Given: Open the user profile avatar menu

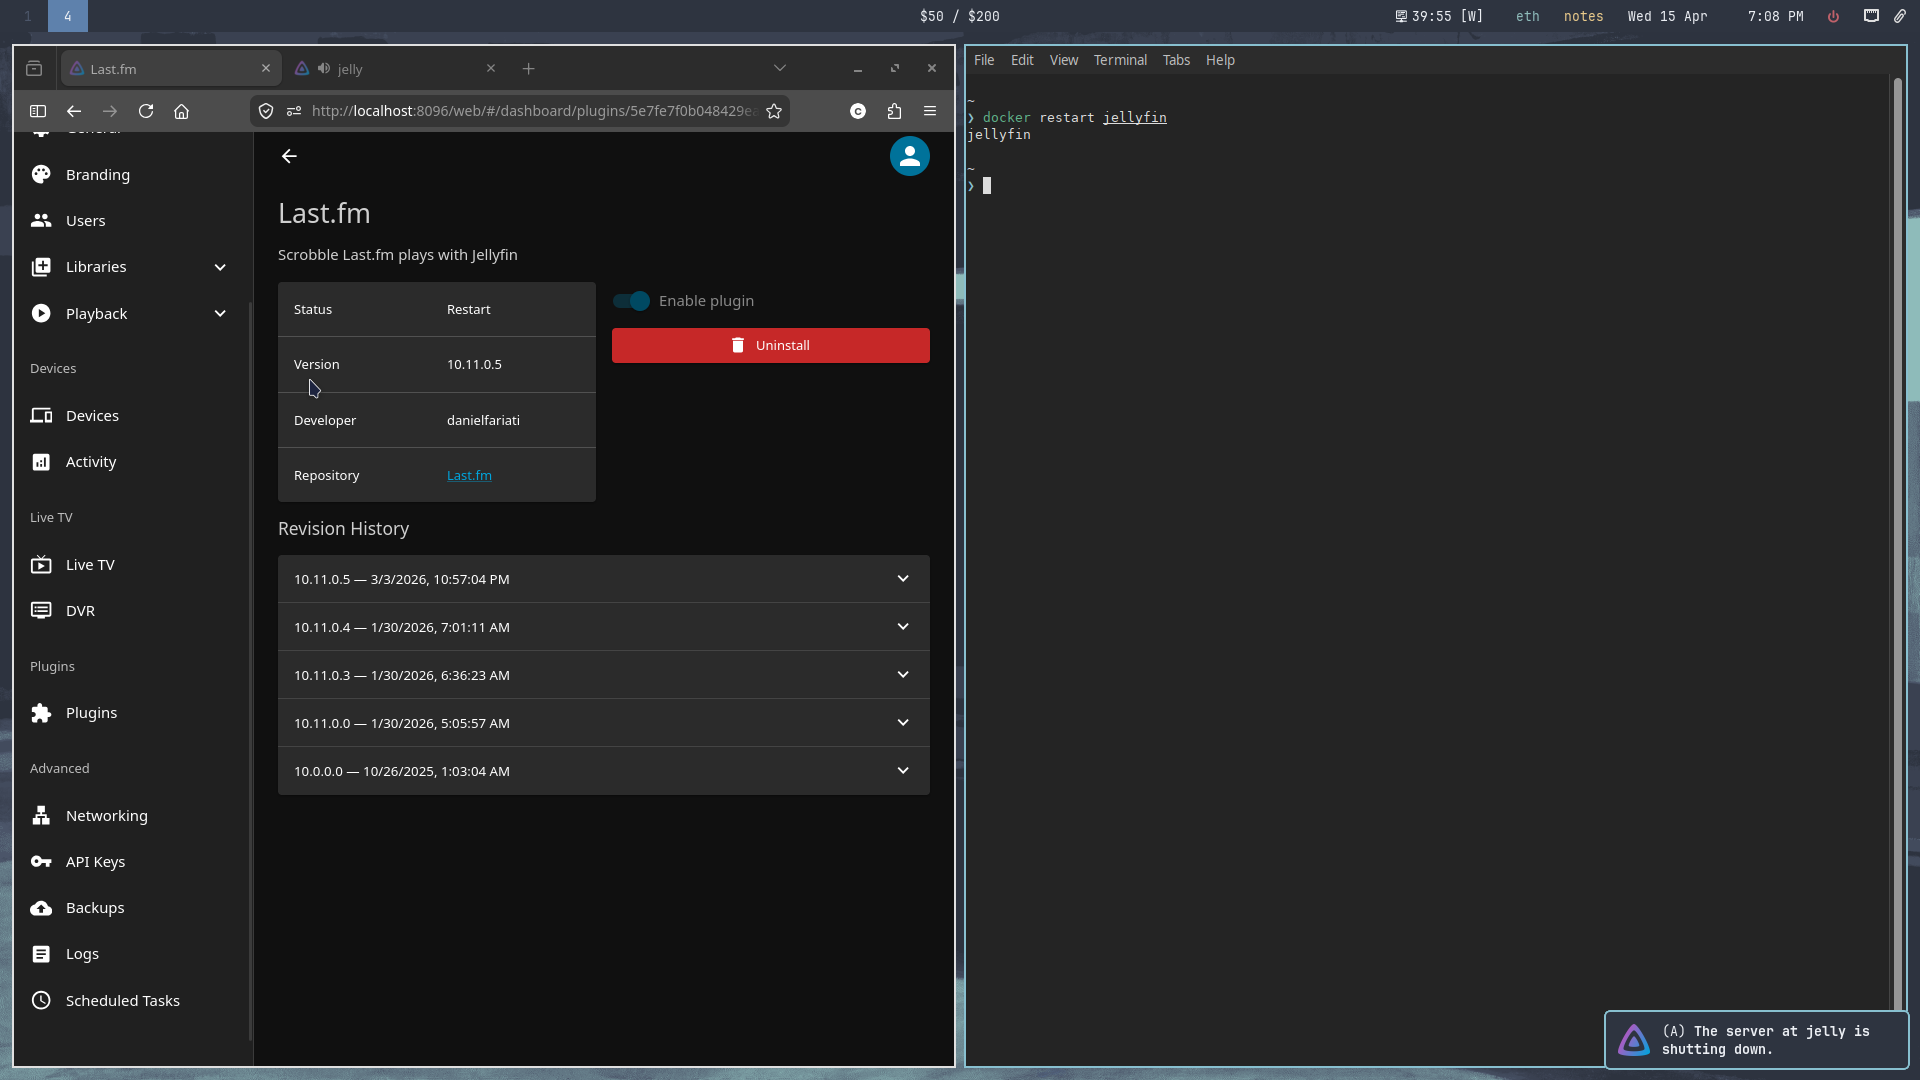Looking at the screenshot, I should (x=910, y=156).
